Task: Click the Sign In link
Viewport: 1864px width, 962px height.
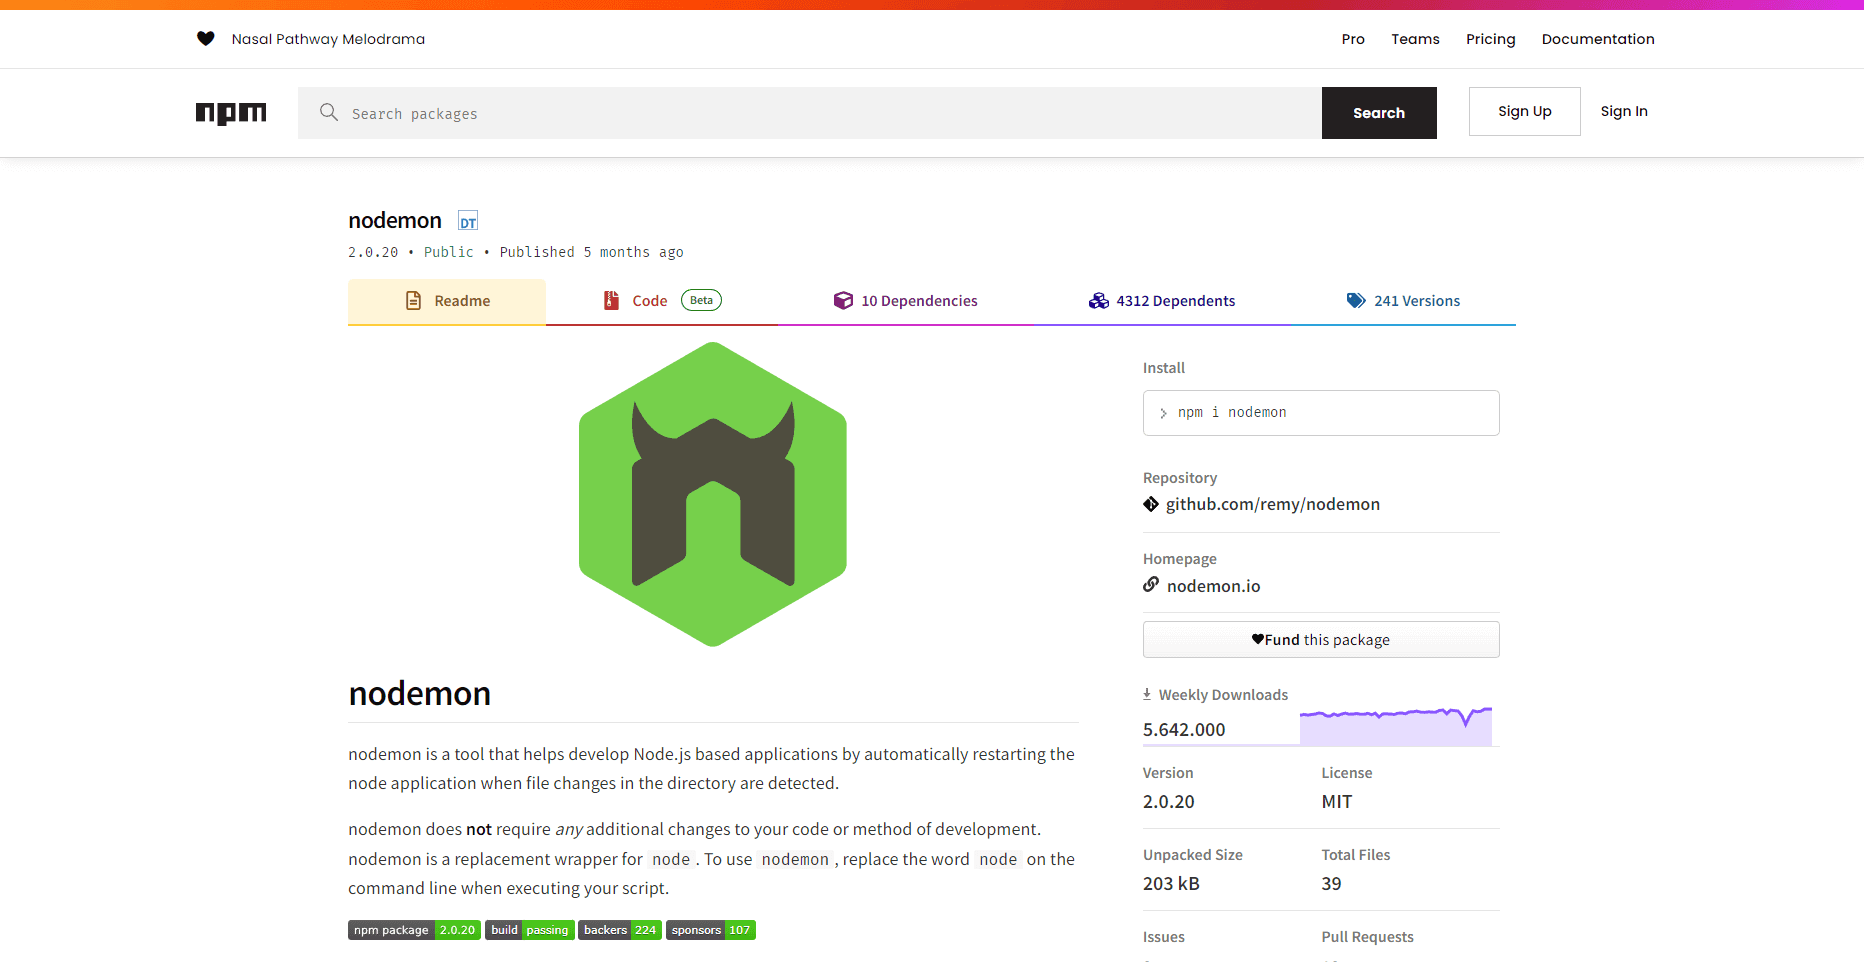Action: click(1624, 111)
